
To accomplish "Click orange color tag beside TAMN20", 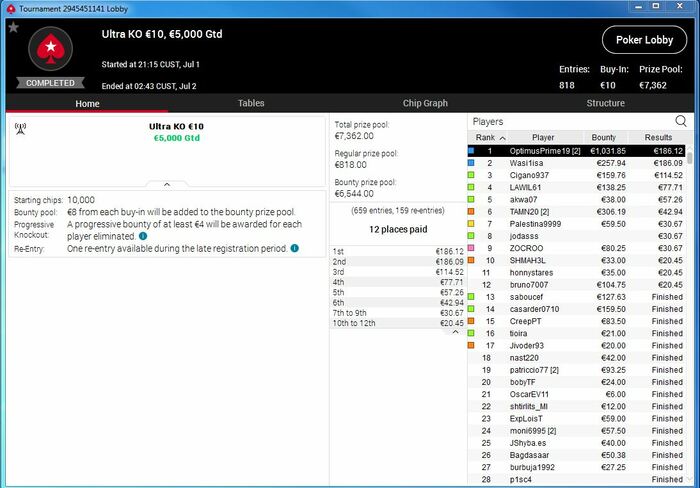I will 471,212.
